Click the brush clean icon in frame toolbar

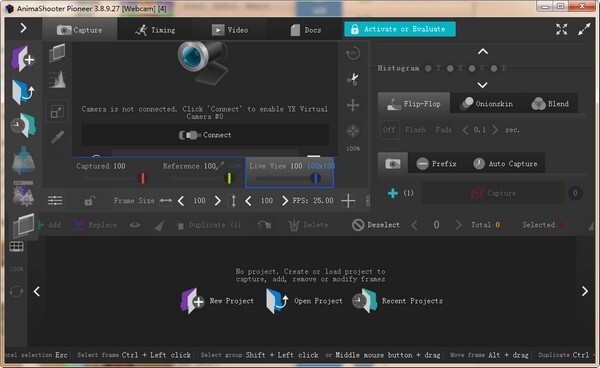click(160, 225)
